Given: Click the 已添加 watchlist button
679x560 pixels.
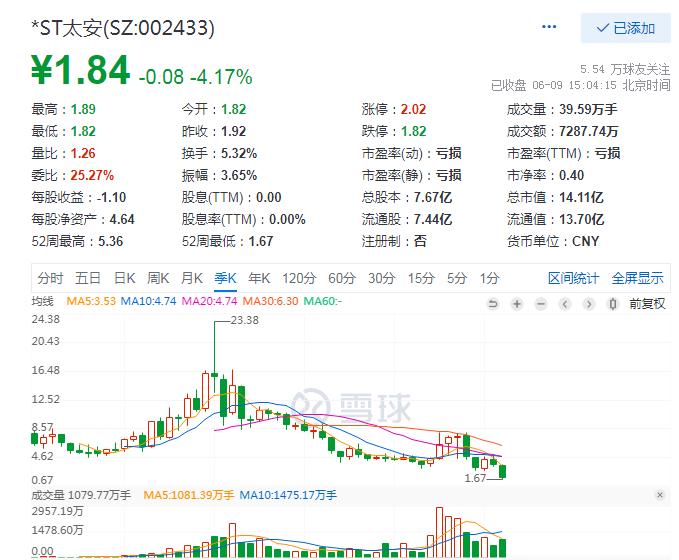Looking at the screenshot, I should (625, 28).
